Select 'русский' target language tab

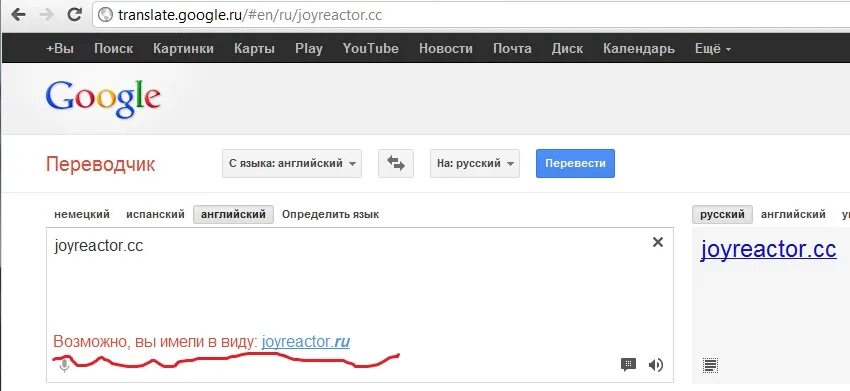tap(722, 214)
